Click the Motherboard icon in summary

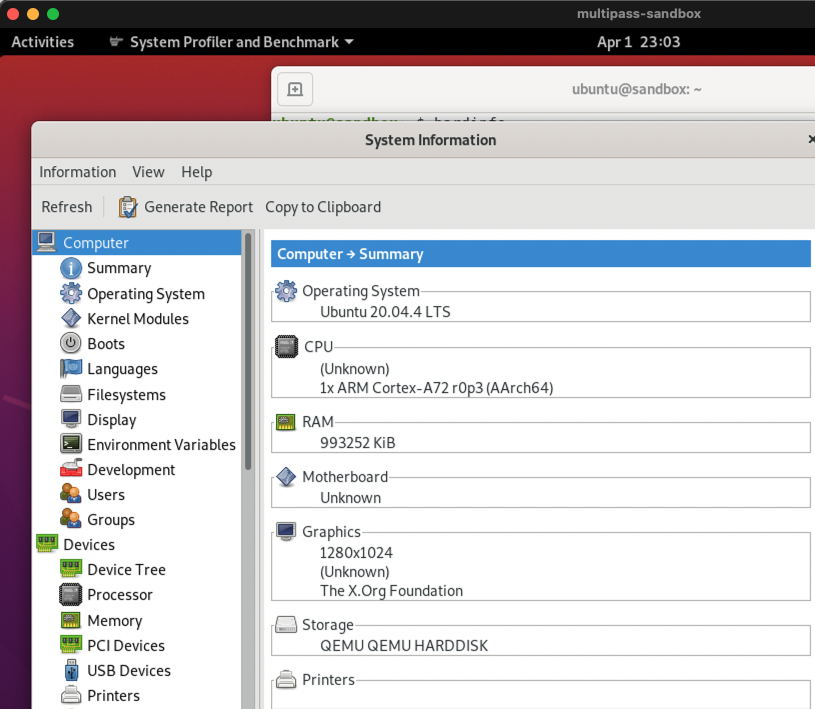286,477
